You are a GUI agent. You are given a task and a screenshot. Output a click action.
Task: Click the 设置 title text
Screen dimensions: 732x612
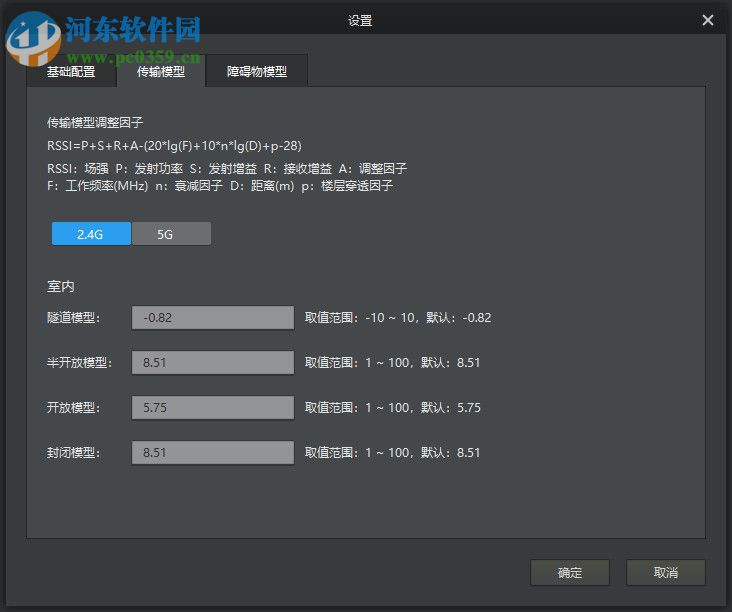tap(360, 21)
